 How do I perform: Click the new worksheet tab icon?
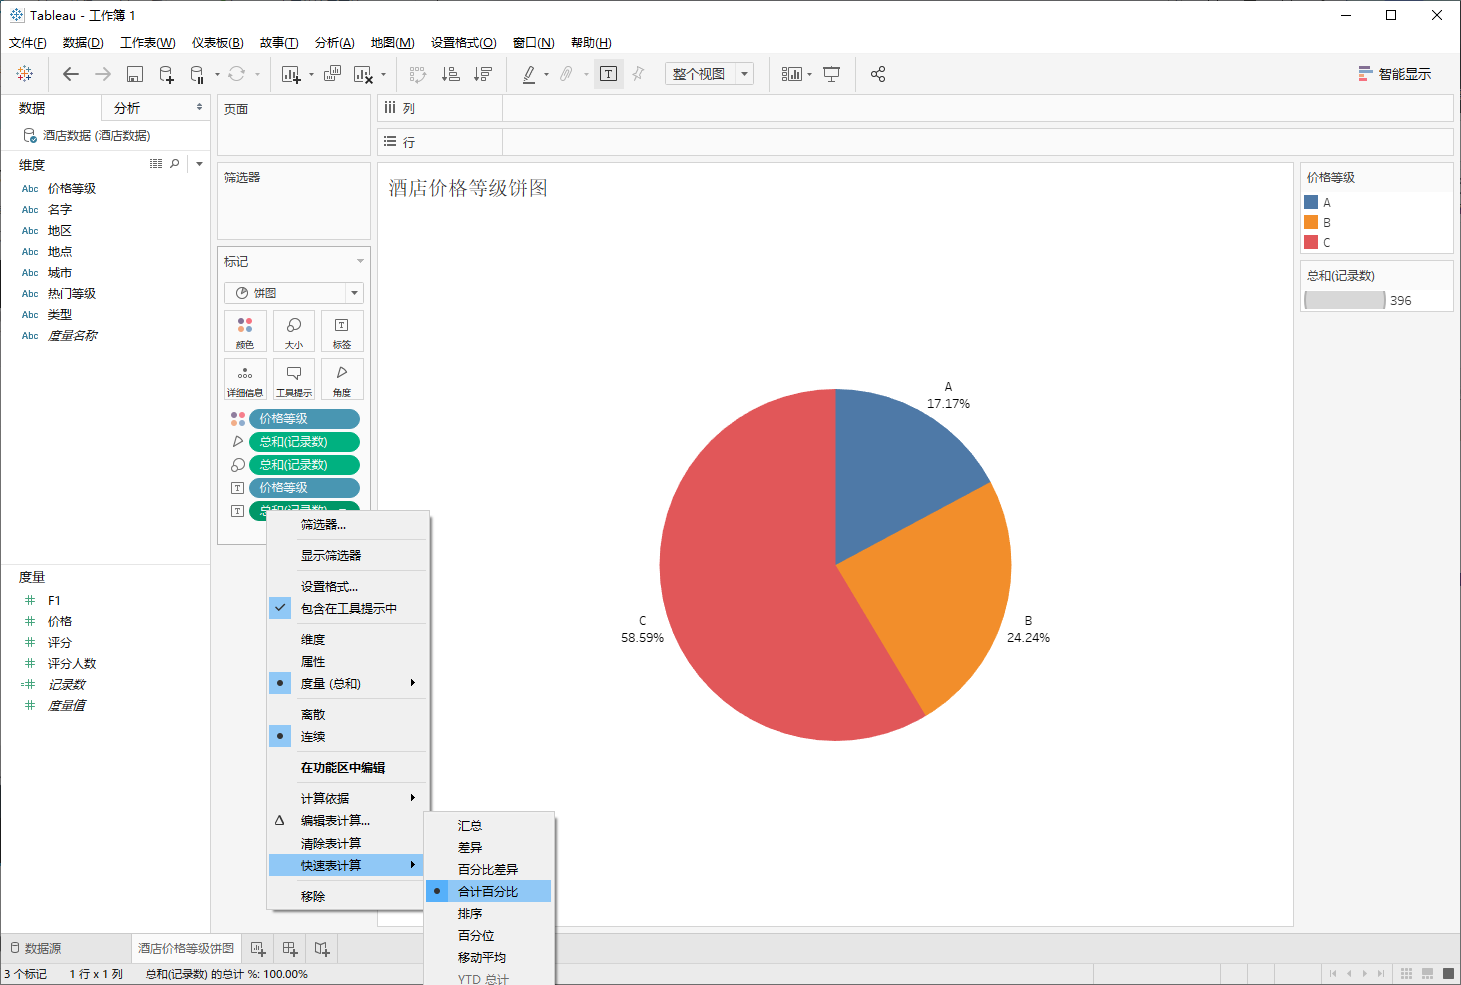258,948
